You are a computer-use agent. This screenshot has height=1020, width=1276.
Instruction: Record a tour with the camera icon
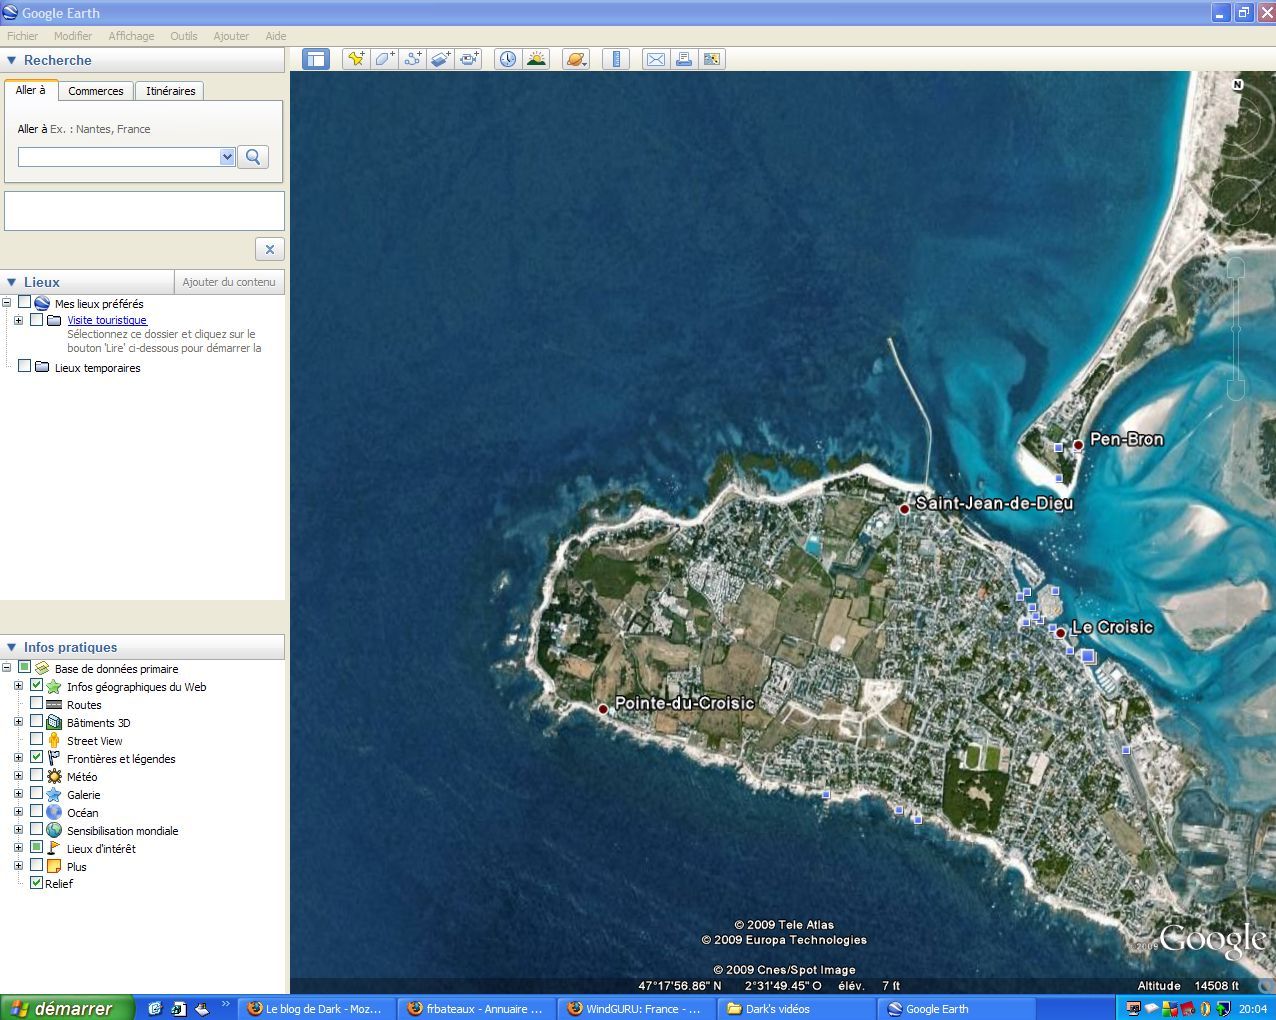pos(469,59)
